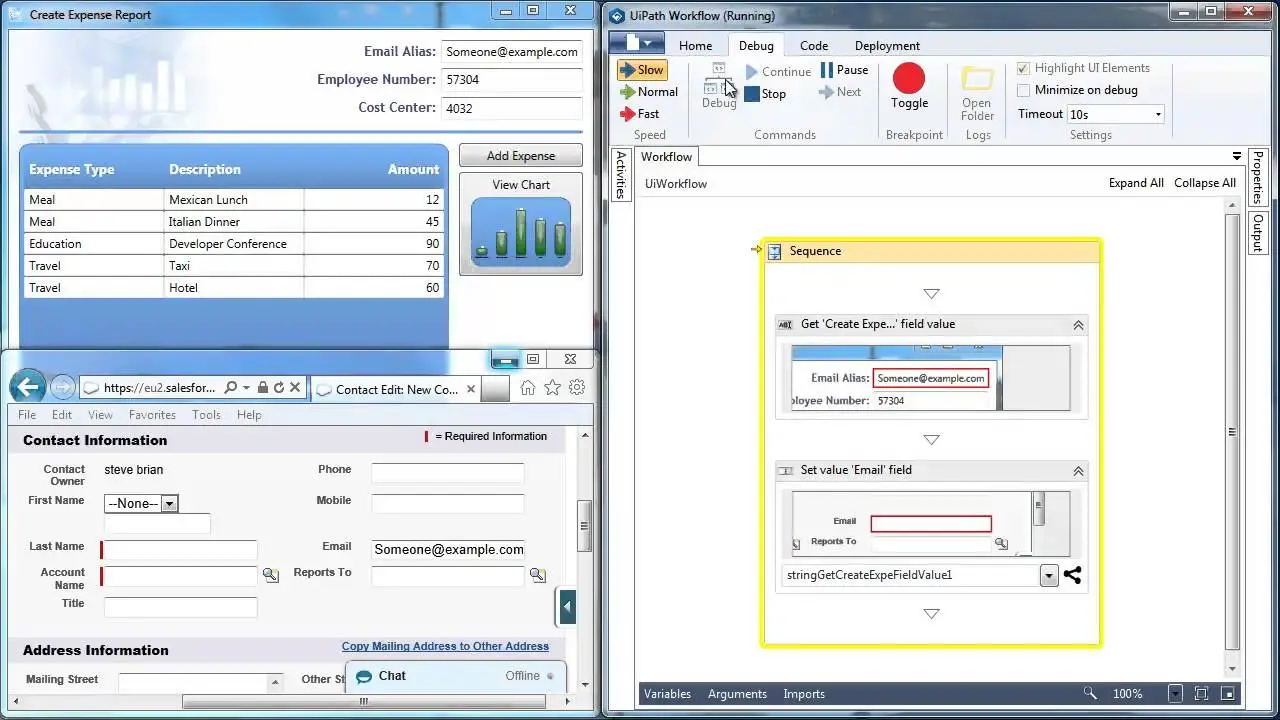This screenshot has height=720, width=1280.
Task: Expand the Salesforce side panel arrow
Action: pos(567,606)
